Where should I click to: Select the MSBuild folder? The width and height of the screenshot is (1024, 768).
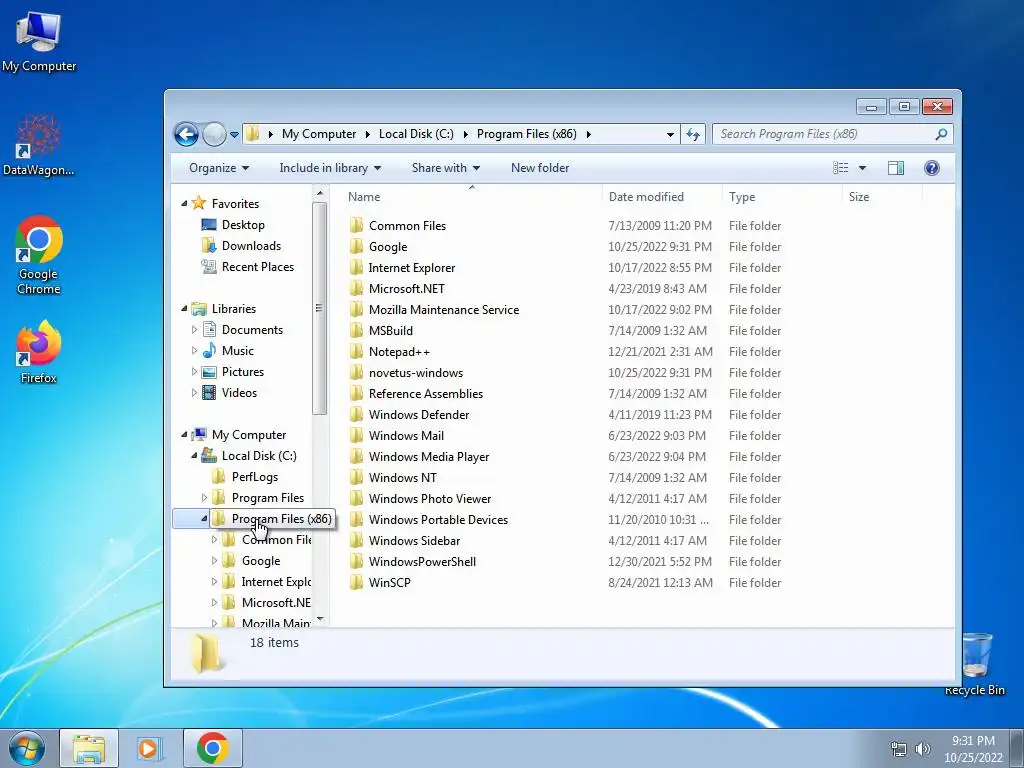(391, 330)
